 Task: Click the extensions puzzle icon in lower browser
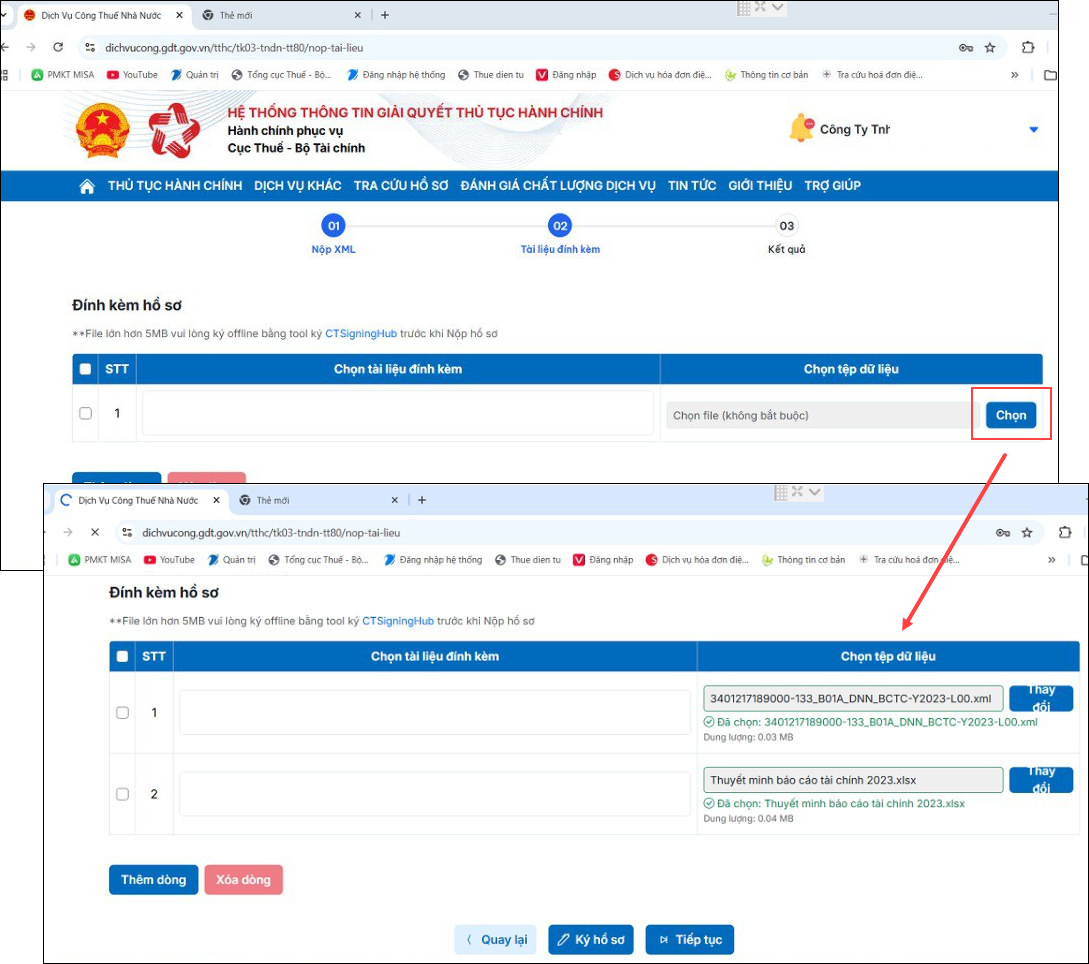tap(1065, 533)
